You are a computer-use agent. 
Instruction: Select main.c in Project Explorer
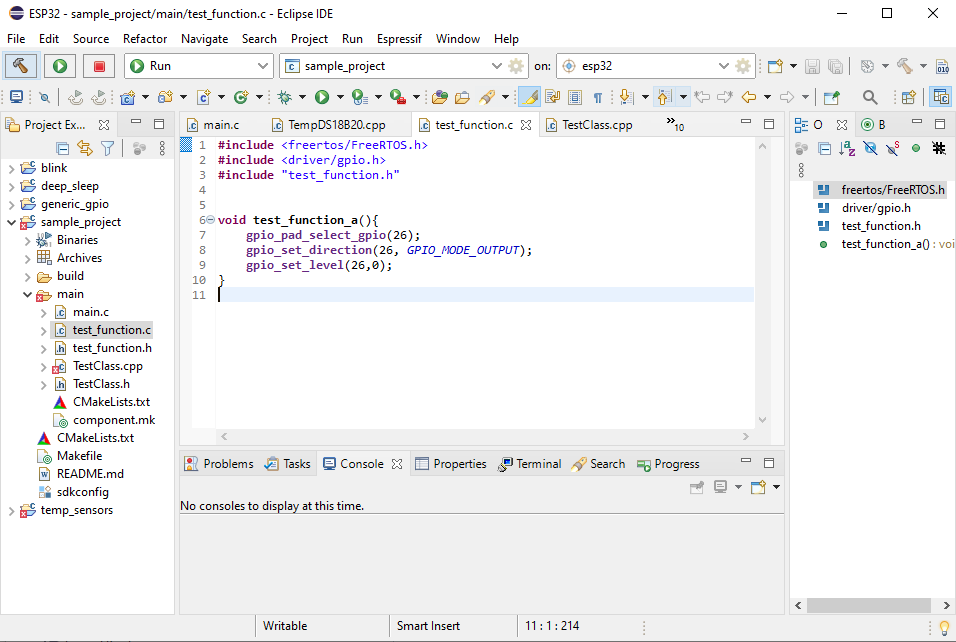coord(91,312)
